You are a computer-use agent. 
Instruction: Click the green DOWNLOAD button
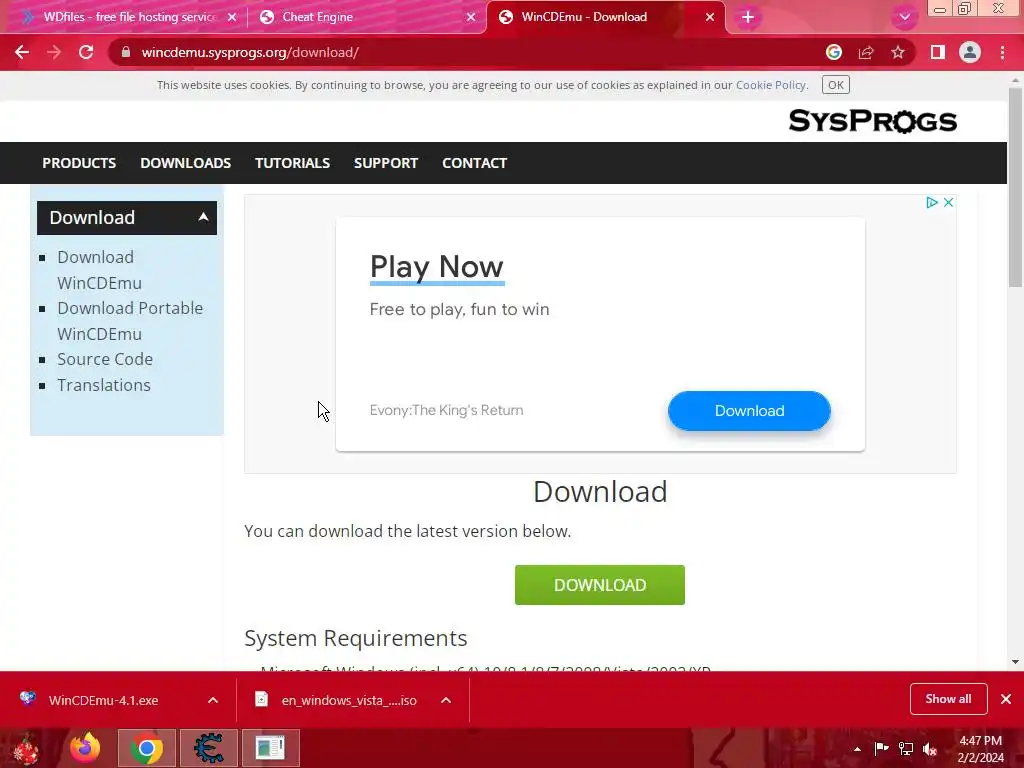click(x=600, y=585)
